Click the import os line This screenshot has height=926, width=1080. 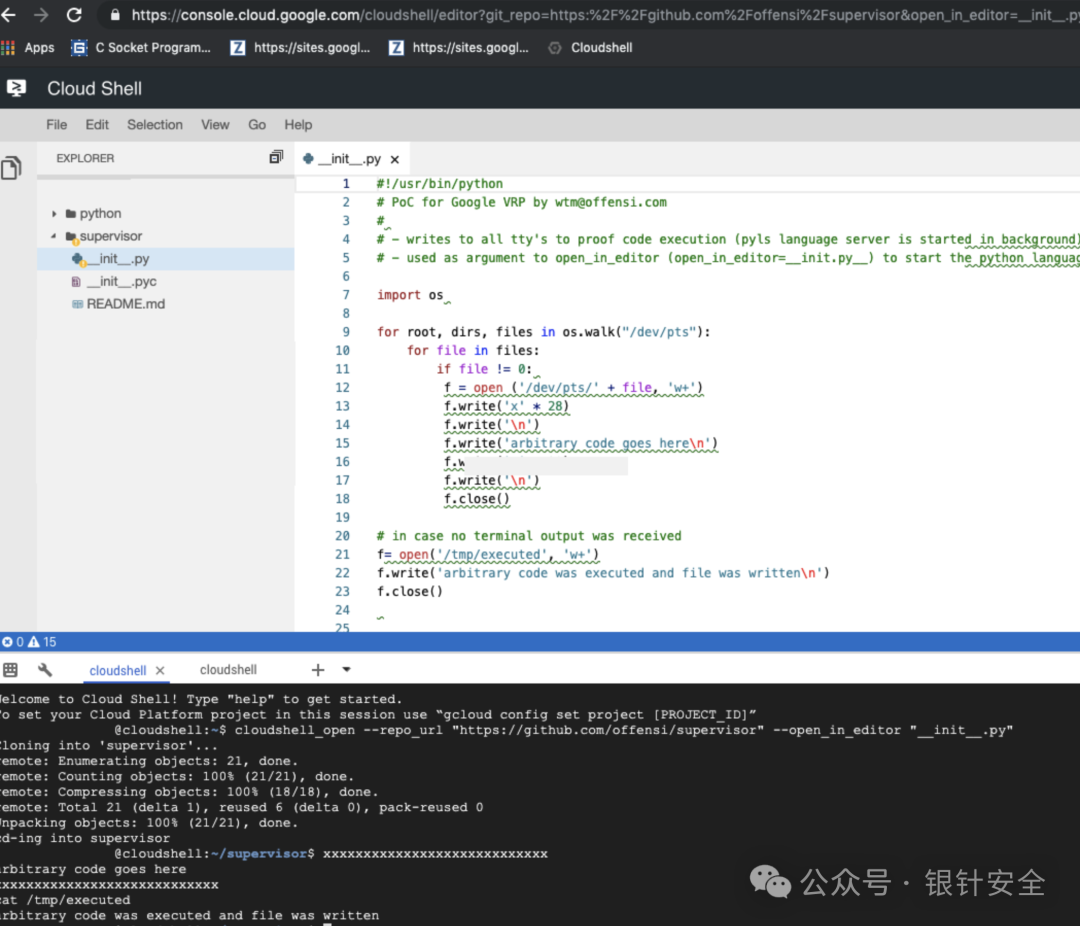[x=411, y=295]
